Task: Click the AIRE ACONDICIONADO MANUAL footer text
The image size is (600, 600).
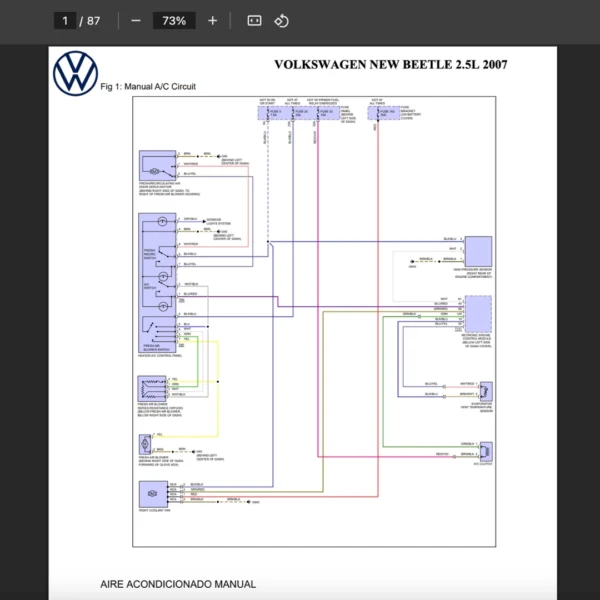Action: pyautogui.click(x=178, y=583)
